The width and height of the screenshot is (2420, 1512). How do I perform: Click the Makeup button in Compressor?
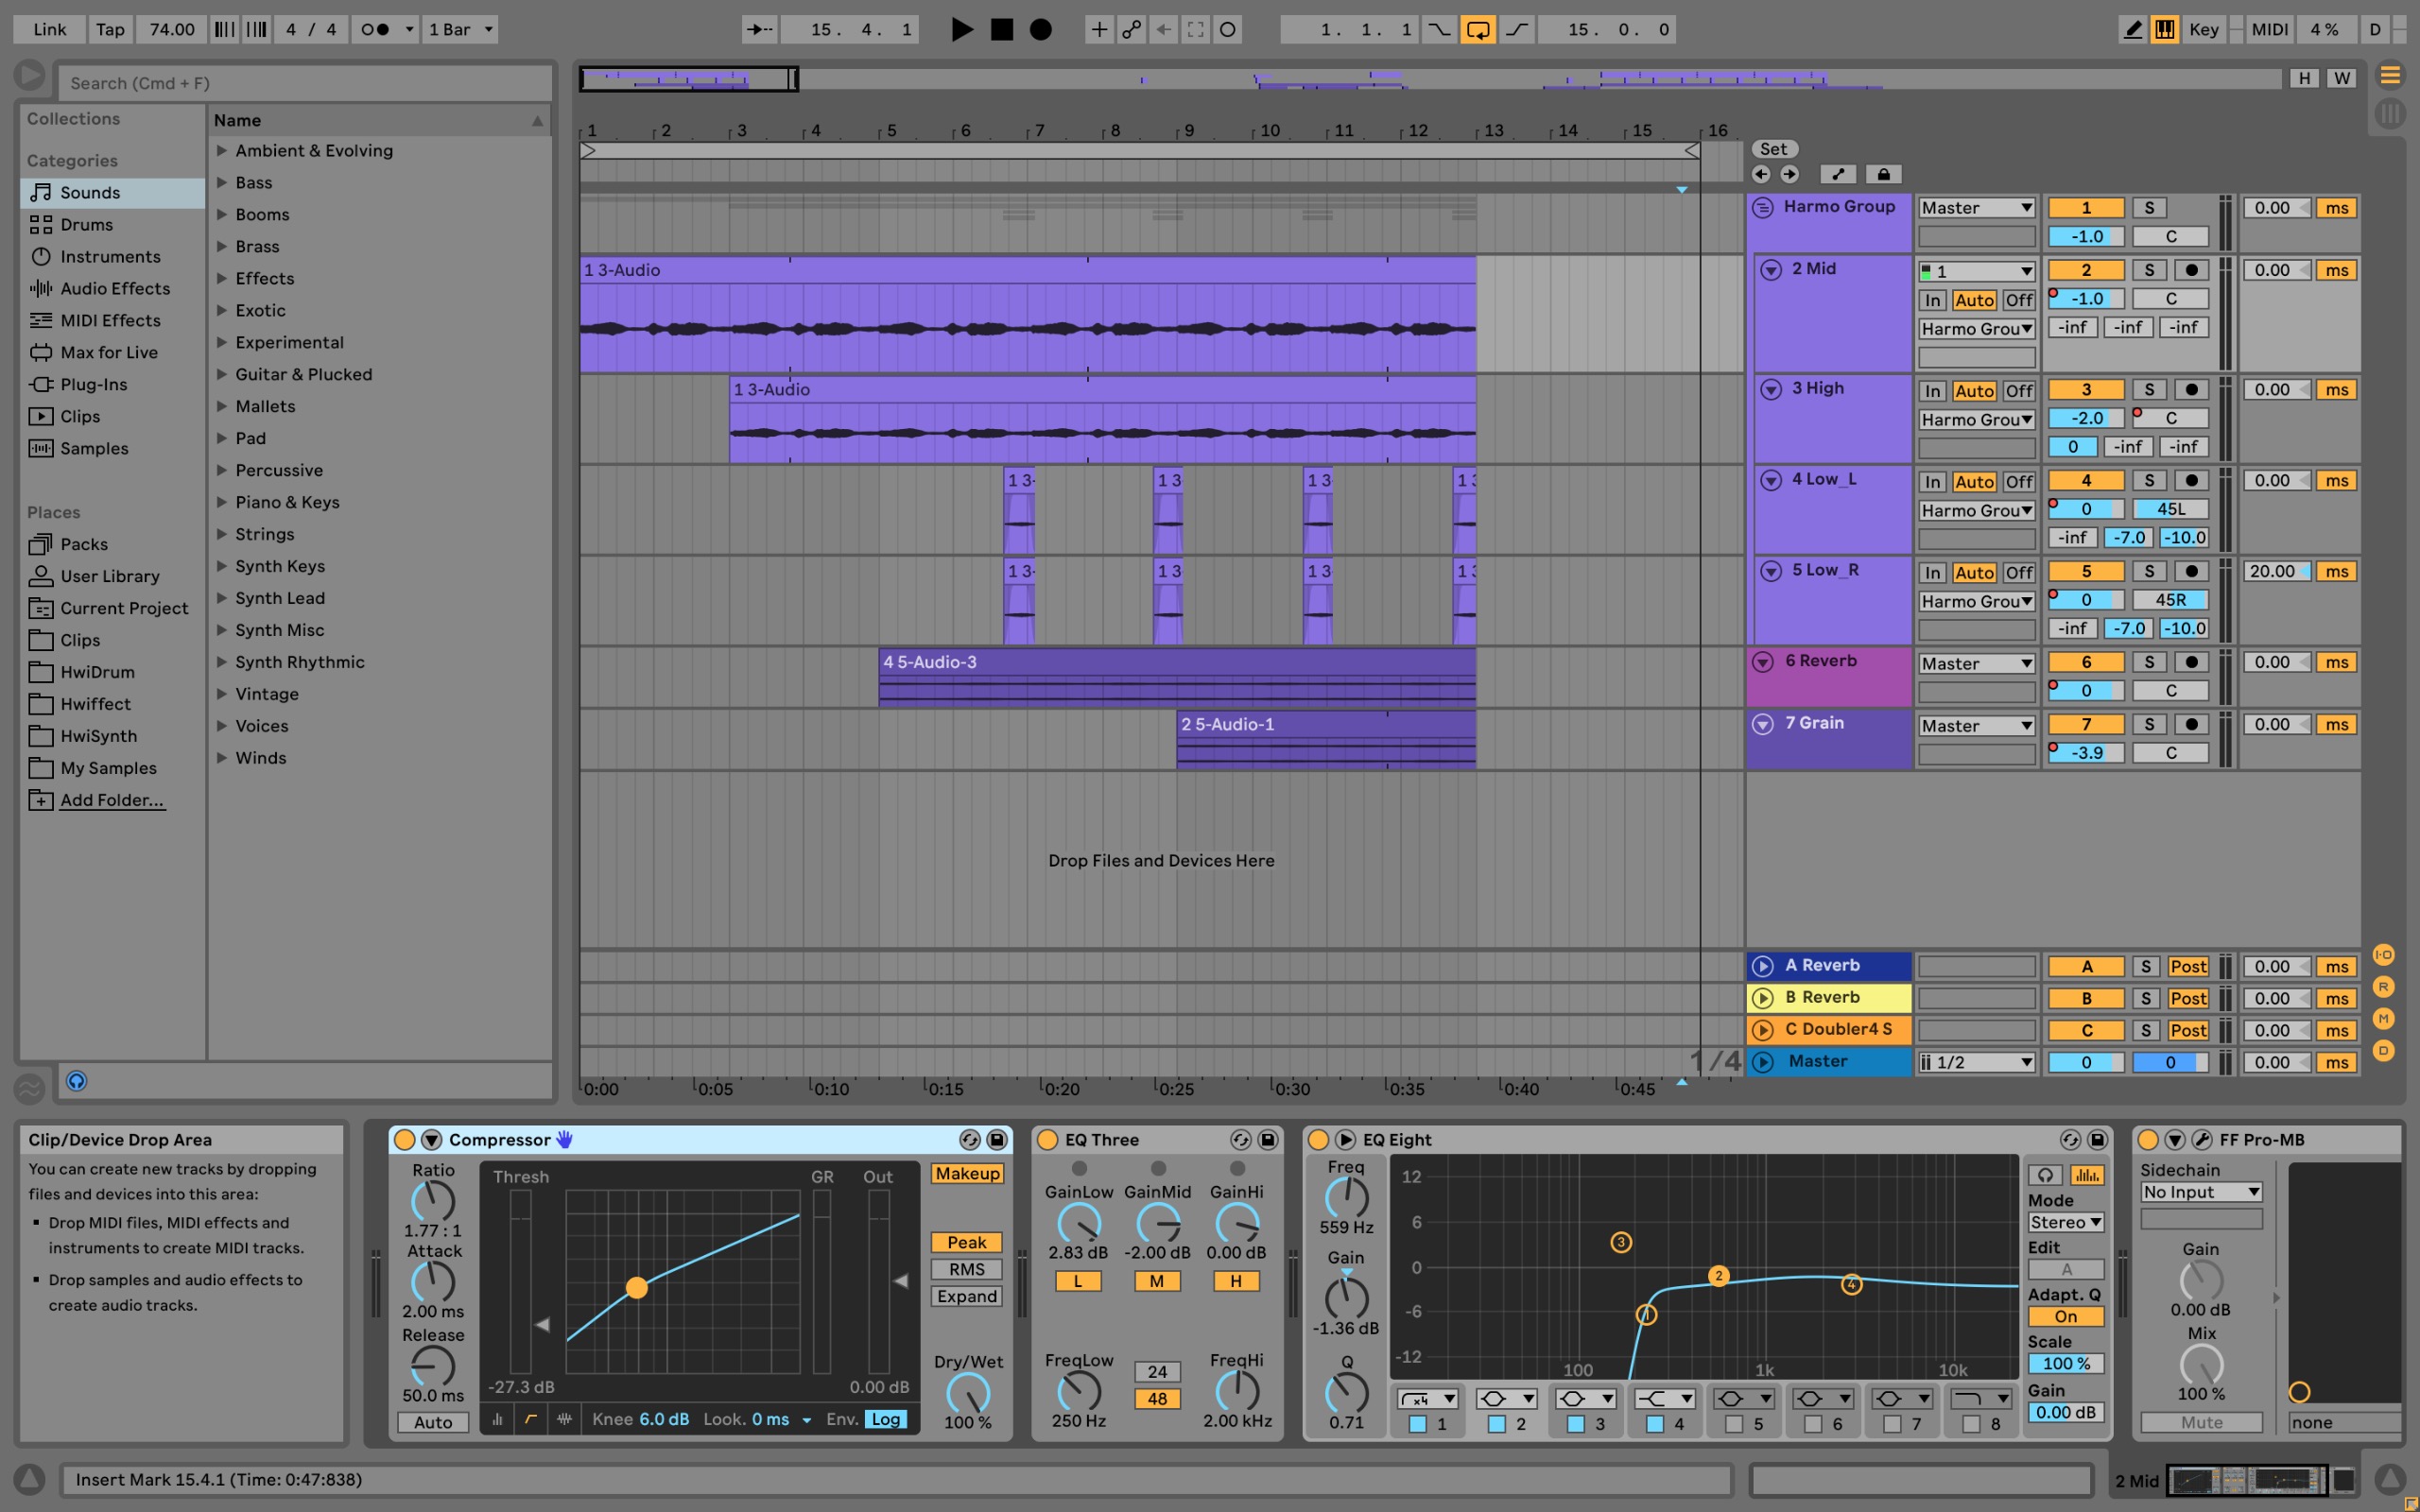(966, 1173)
